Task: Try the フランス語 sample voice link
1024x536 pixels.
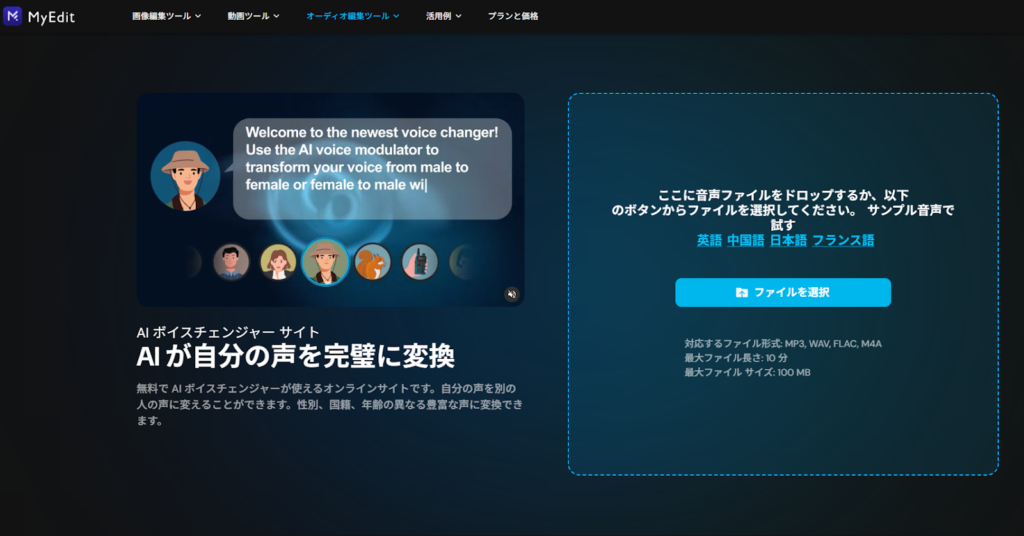Action: (843, 240)
